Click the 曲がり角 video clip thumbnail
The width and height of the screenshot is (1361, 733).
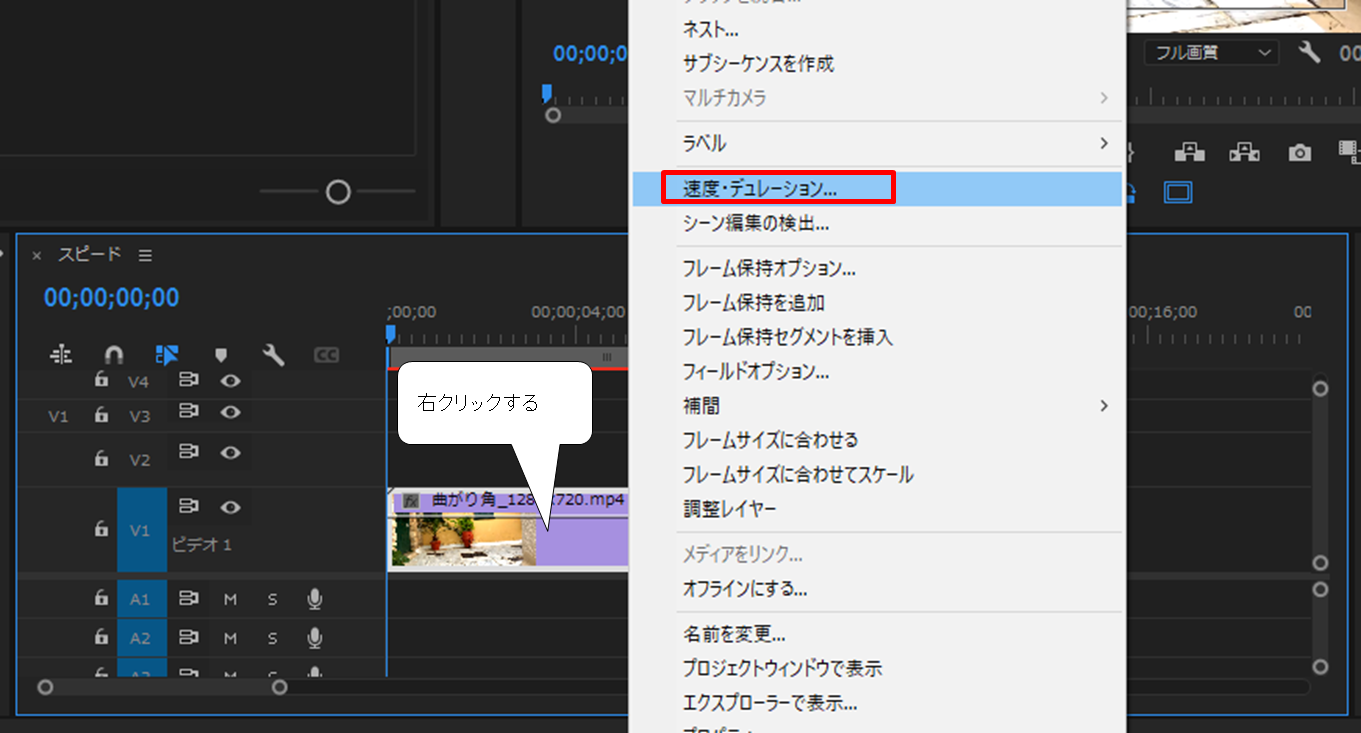pos(462,539)
